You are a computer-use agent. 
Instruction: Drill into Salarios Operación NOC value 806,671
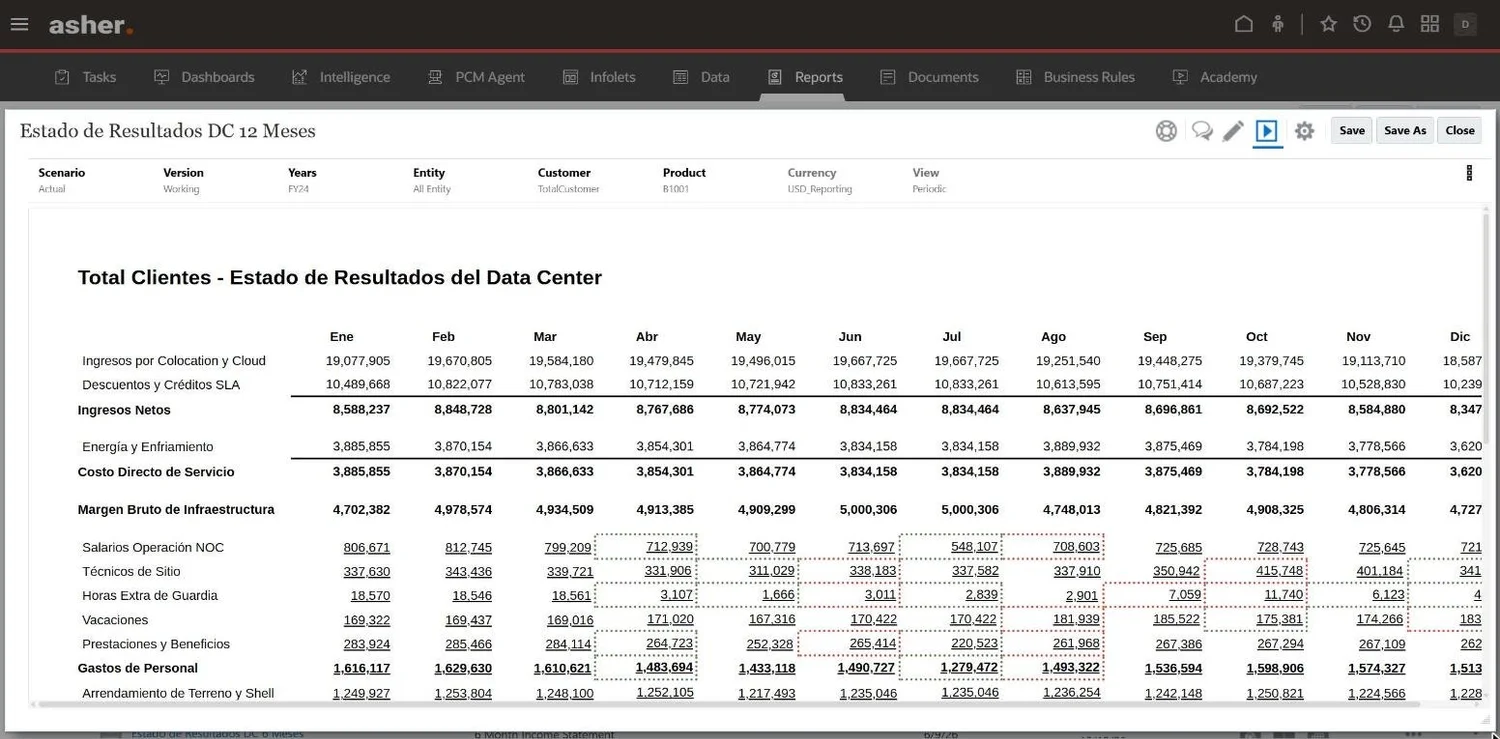click(x=367, y=548)
